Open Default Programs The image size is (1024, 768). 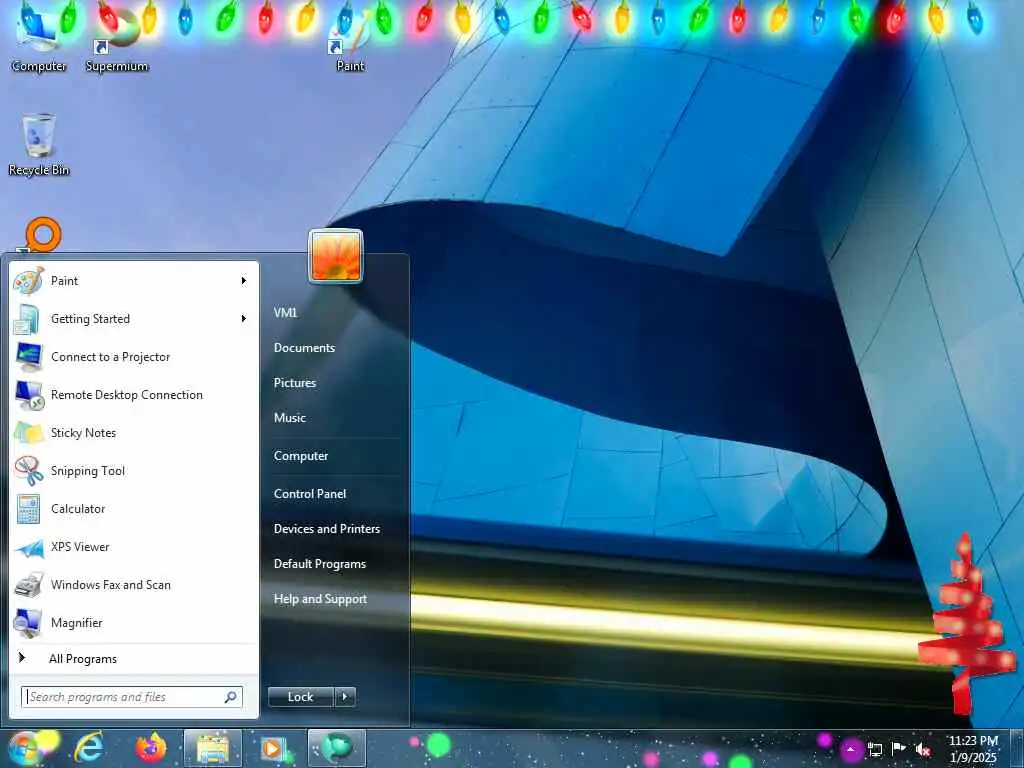tap(320, 564)
